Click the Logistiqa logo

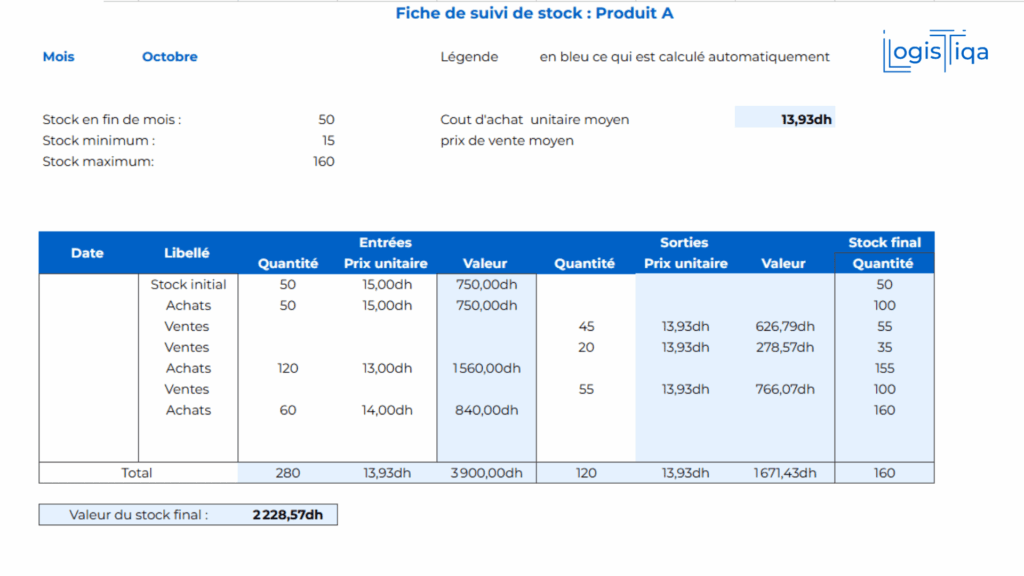click(935, 52)
